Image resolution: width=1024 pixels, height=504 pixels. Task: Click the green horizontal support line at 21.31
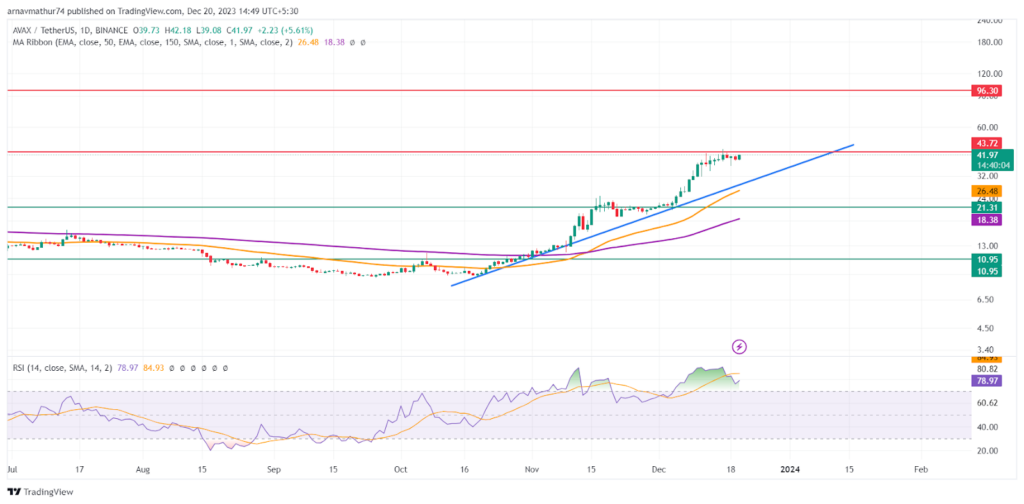490,207
